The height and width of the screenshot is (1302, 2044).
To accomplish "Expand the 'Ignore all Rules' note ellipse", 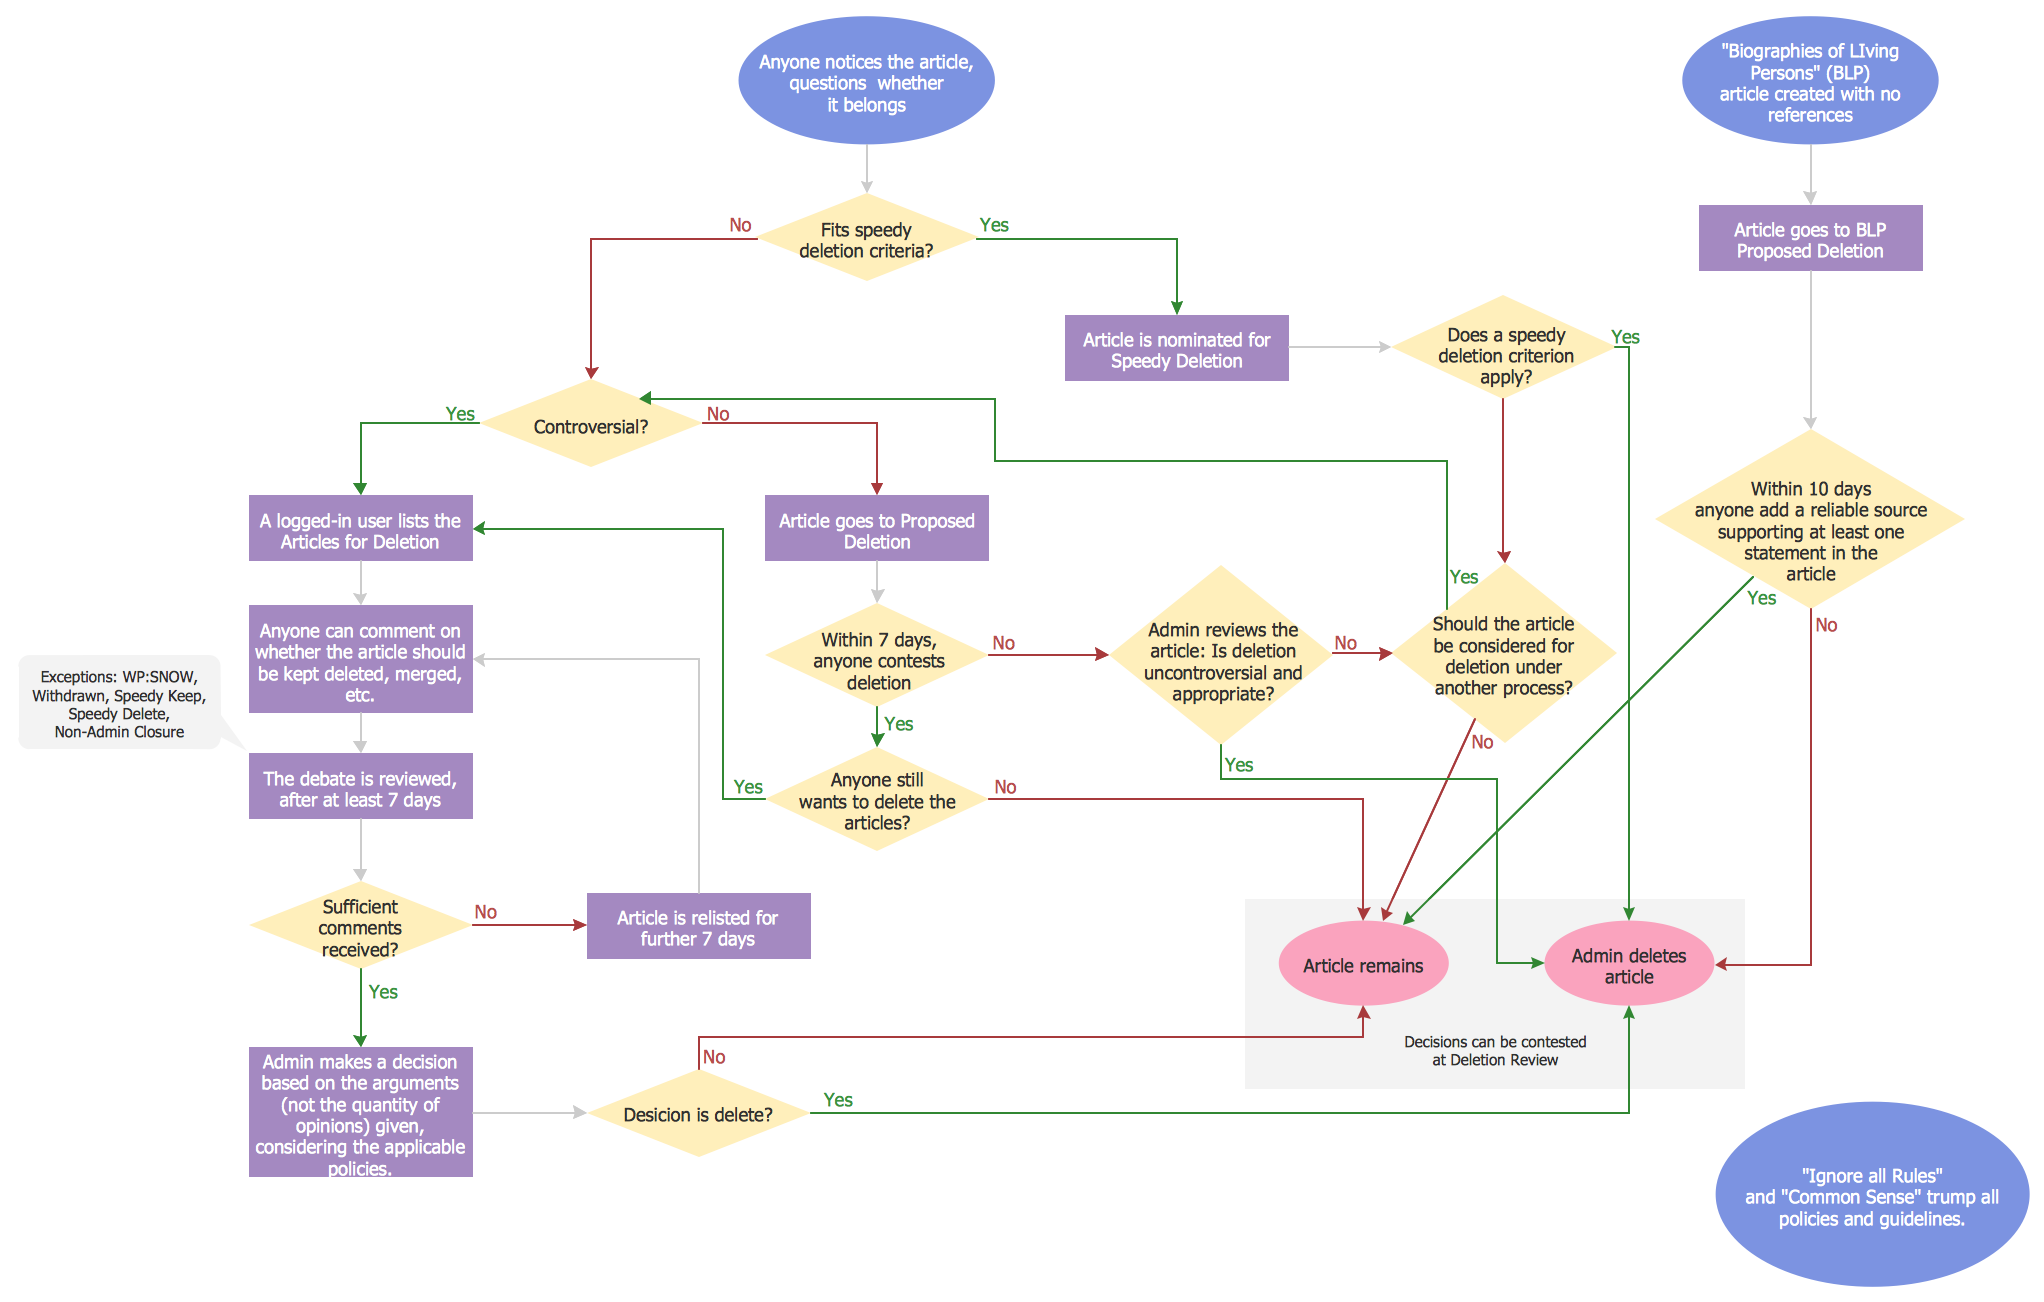I will point(1847,1192).
